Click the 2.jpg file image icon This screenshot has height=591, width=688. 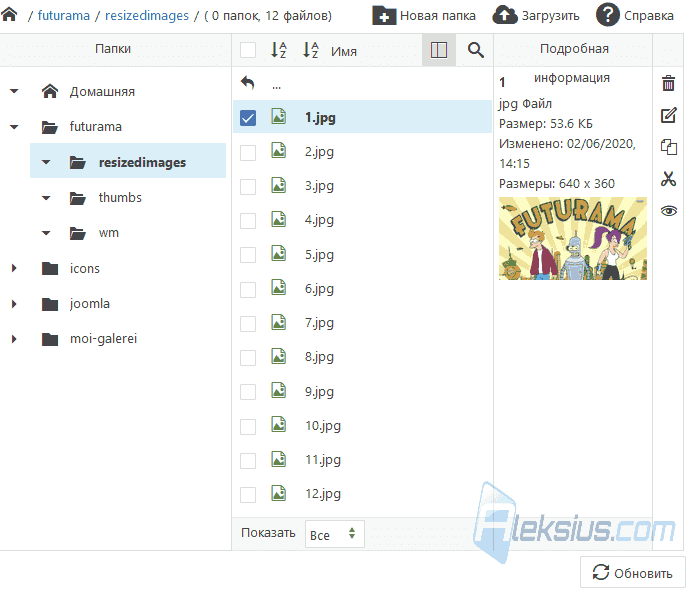tap(279, 150)
